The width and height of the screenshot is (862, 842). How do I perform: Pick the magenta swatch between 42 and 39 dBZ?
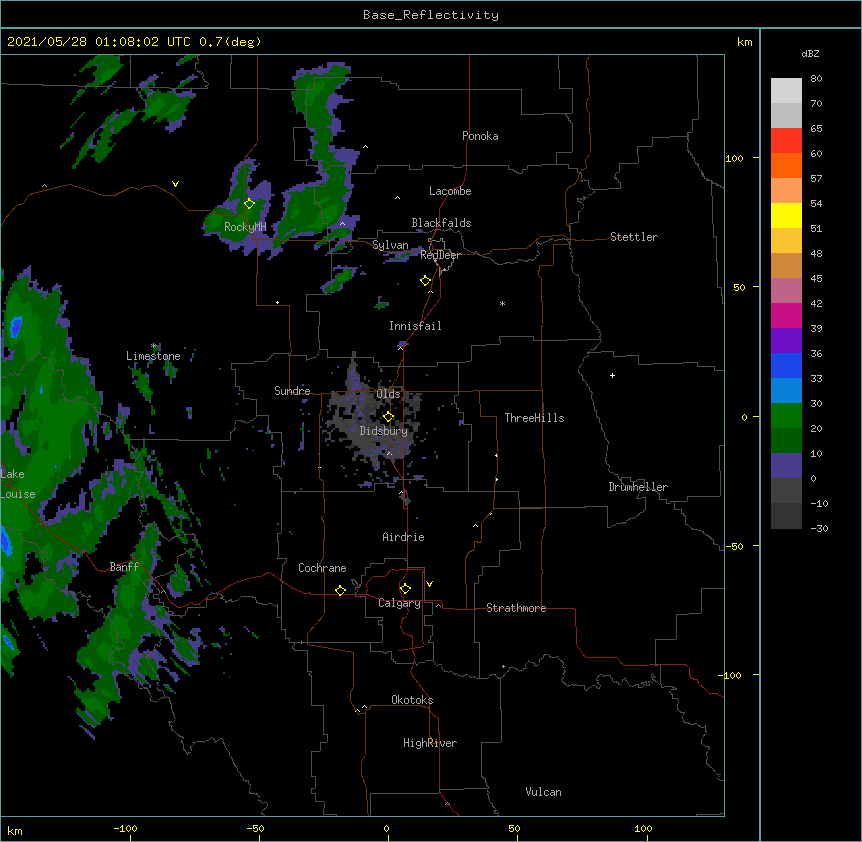coord(786,315)
